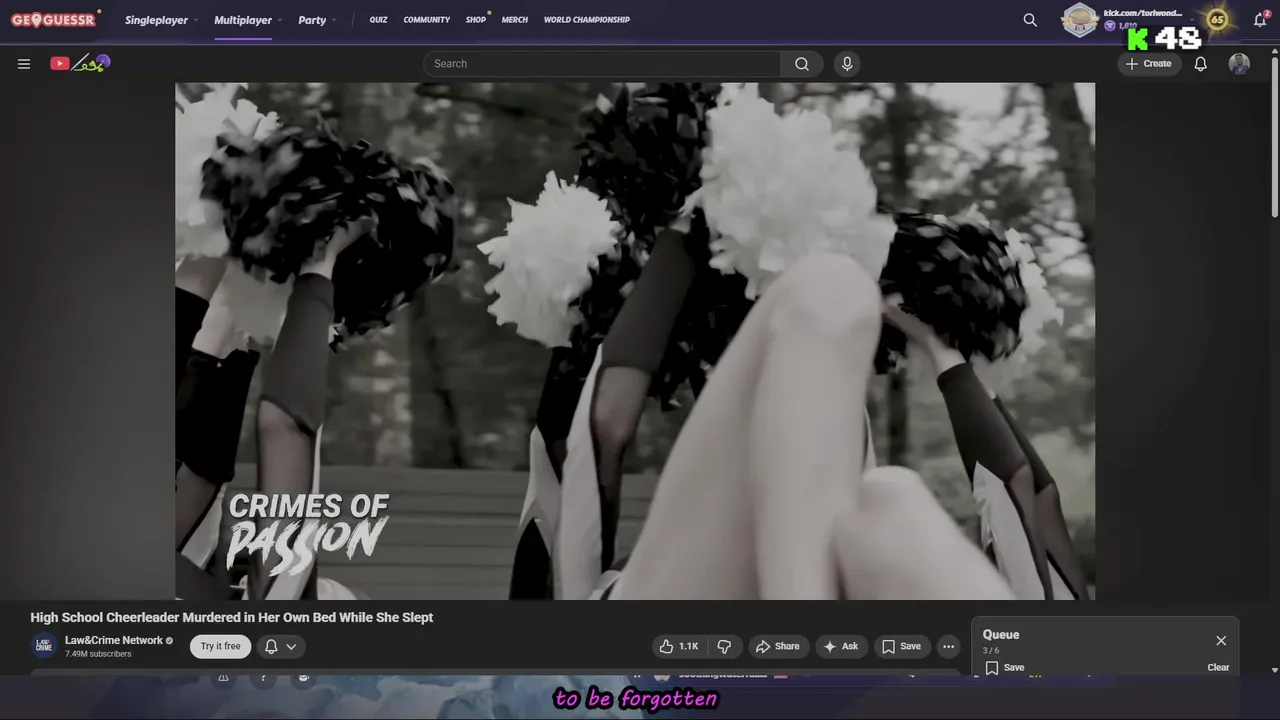The height and width of the screenshot is (720, 1280).
Task: Clear the queue
Action: pos(1218,667)
